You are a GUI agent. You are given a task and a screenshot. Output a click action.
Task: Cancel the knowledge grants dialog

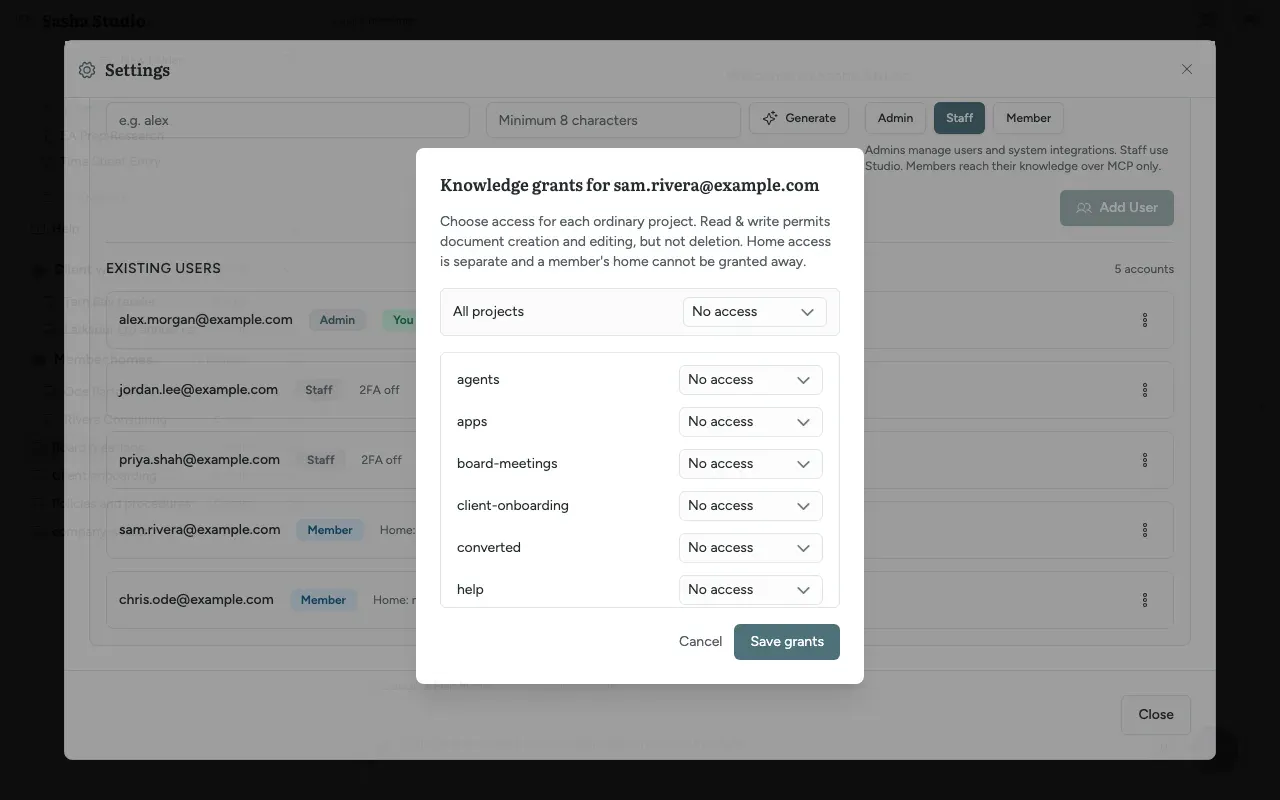pos(700,642)
